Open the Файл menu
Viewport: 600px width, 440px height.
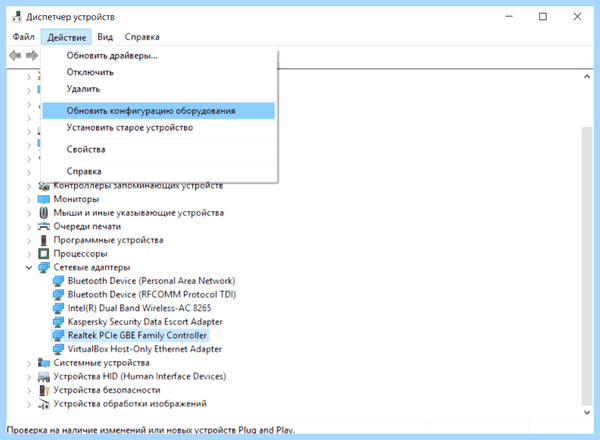click(x=23, y=37)
